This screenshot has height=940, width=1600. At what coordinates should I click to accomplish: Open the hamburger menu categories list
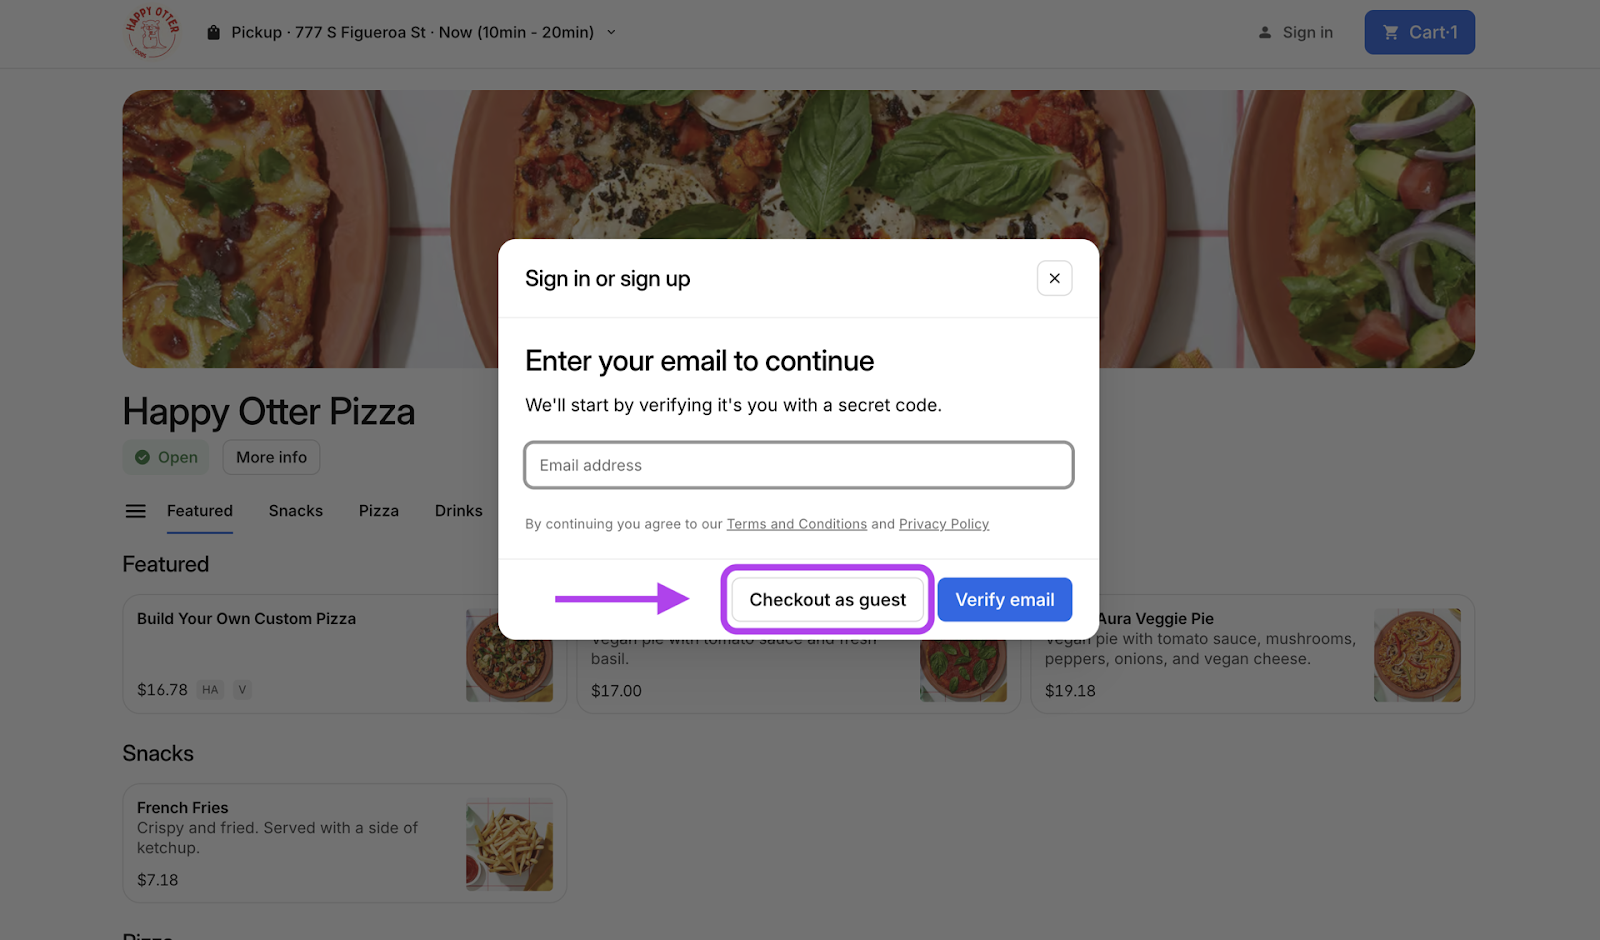136,512
